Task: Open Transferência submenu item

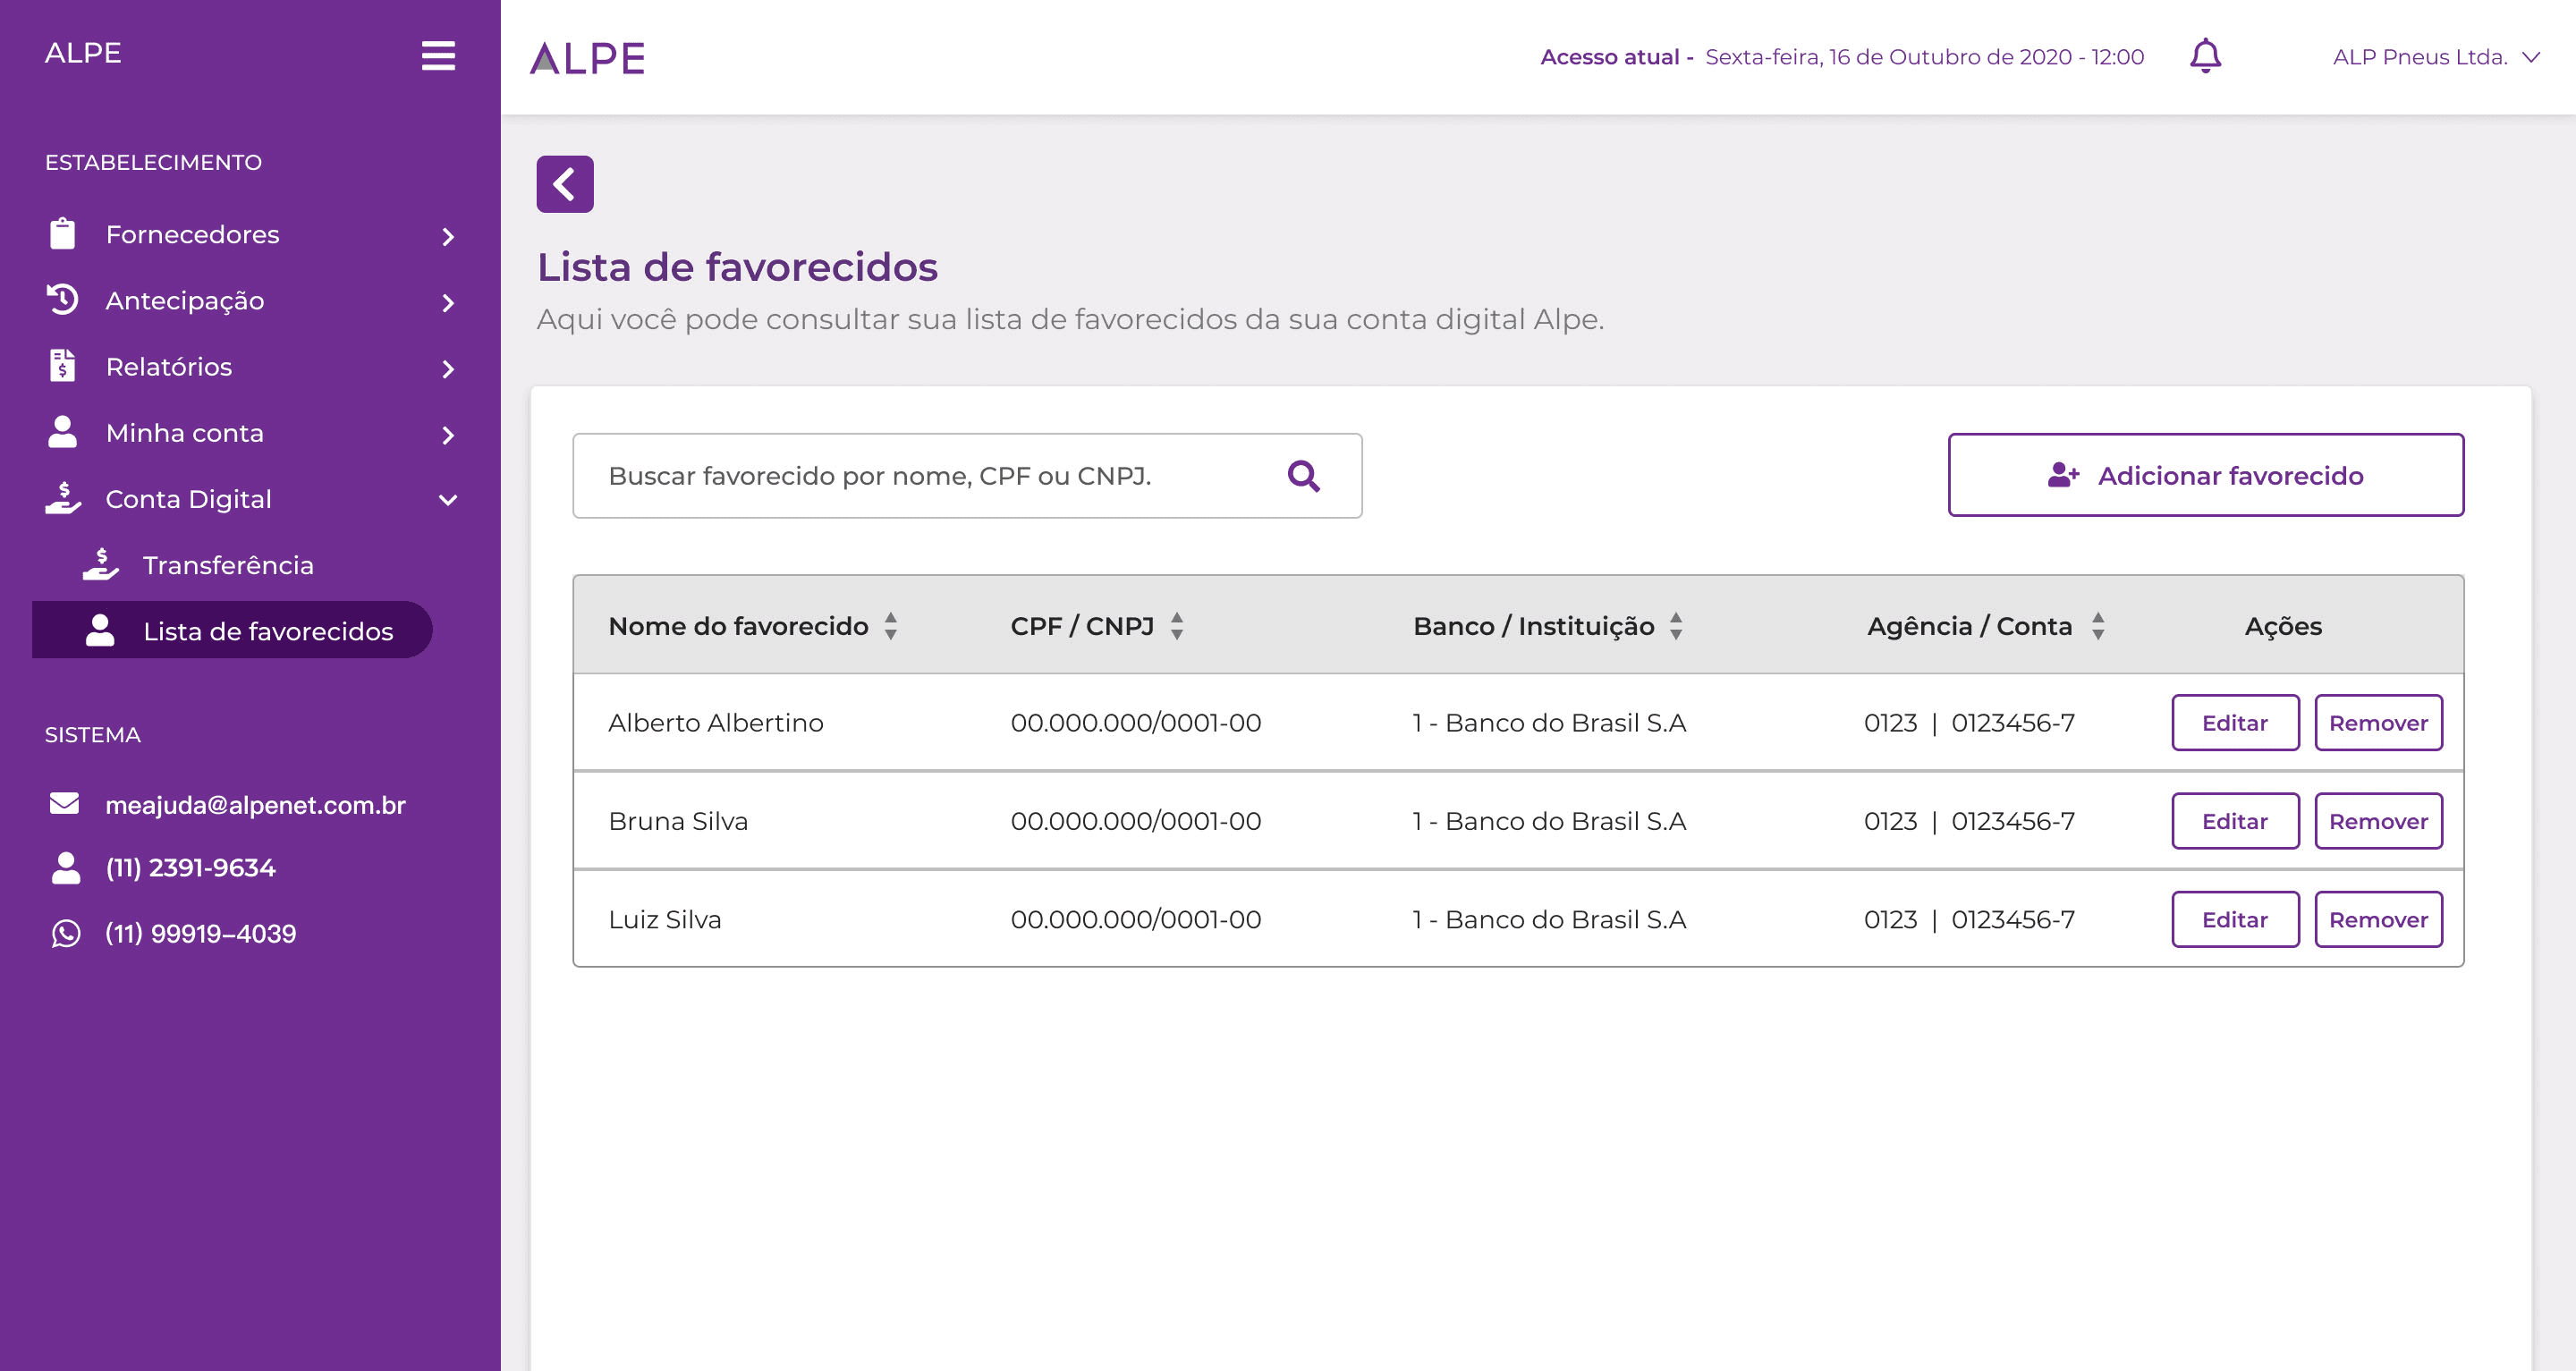Action: [x=228, y=565]
